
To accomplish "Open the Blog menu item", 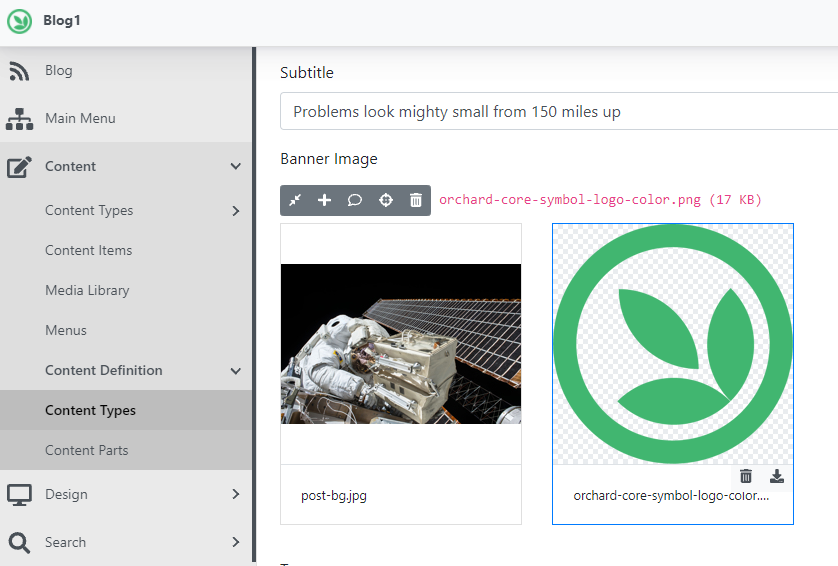I will [59, 71].
